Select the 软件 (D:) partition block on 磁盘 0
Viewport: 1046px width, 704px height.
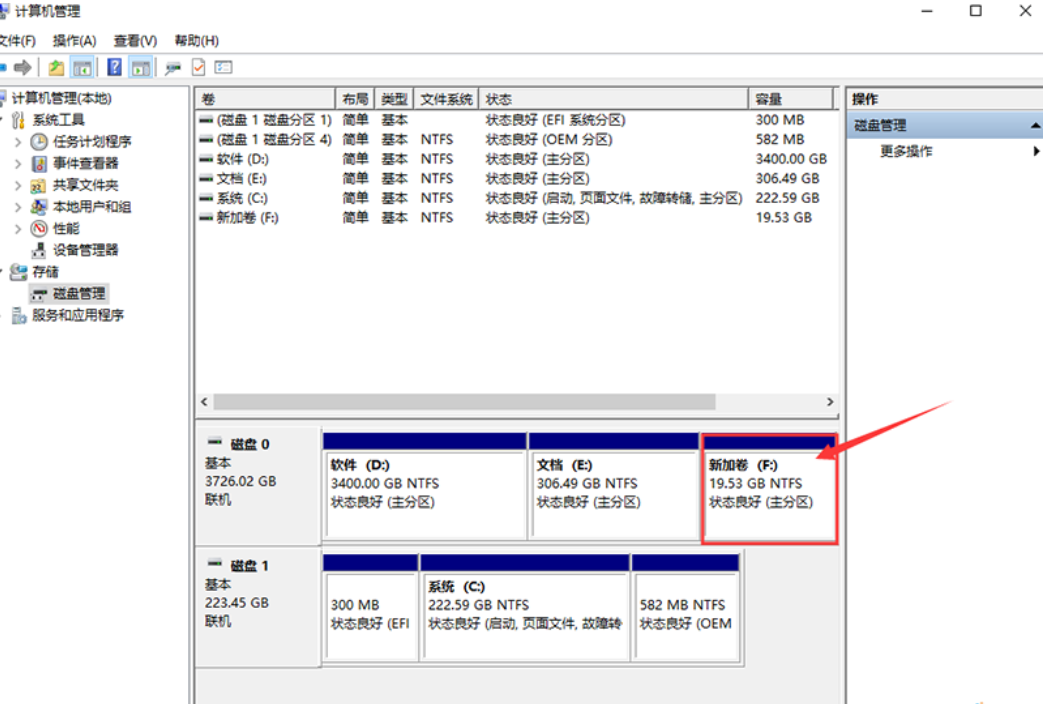point(424,486)
